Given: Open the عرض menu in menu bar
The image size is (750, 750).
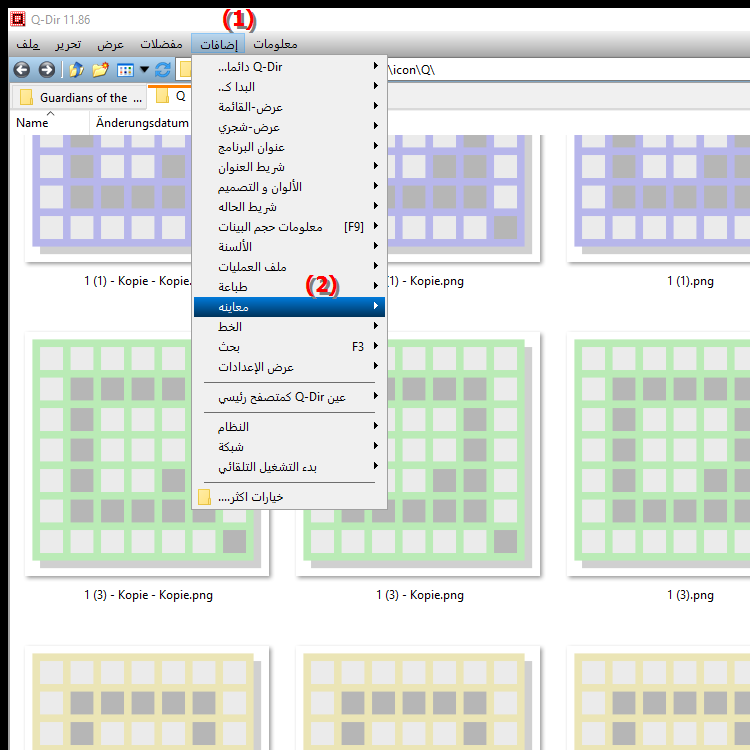Looking at the screenshot, I should (110, 44).
